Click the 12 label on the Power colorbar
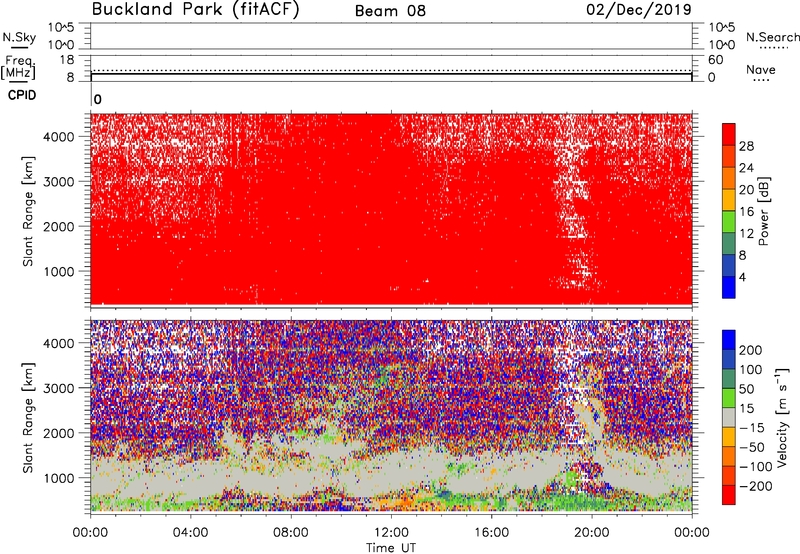This screenshot has height=554, width=800. 746,234
